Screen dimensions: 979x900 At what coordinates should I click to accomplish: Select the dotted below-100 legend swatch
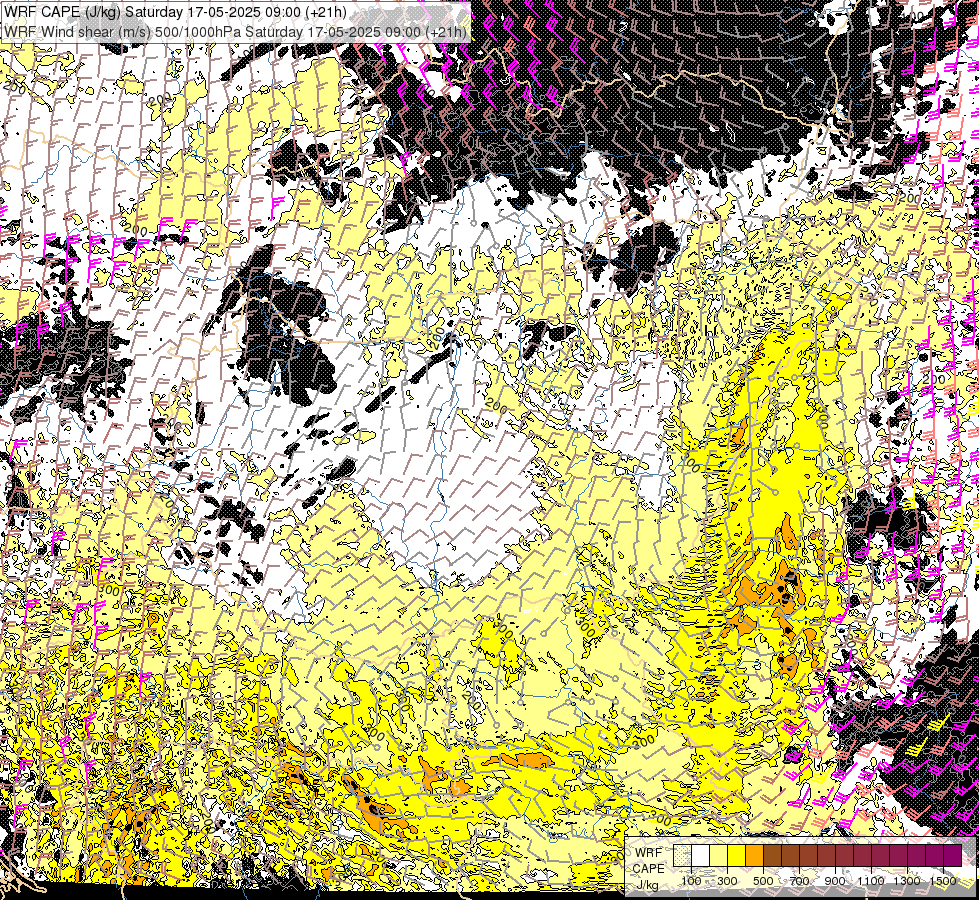(x=682, y=855)
